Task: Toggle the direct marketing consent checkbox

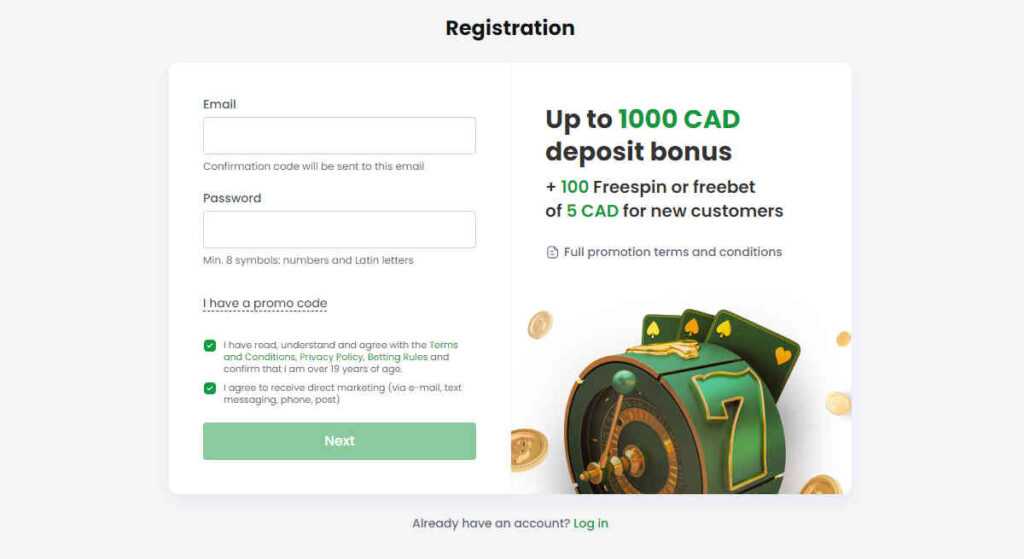Action: point(210,388)
